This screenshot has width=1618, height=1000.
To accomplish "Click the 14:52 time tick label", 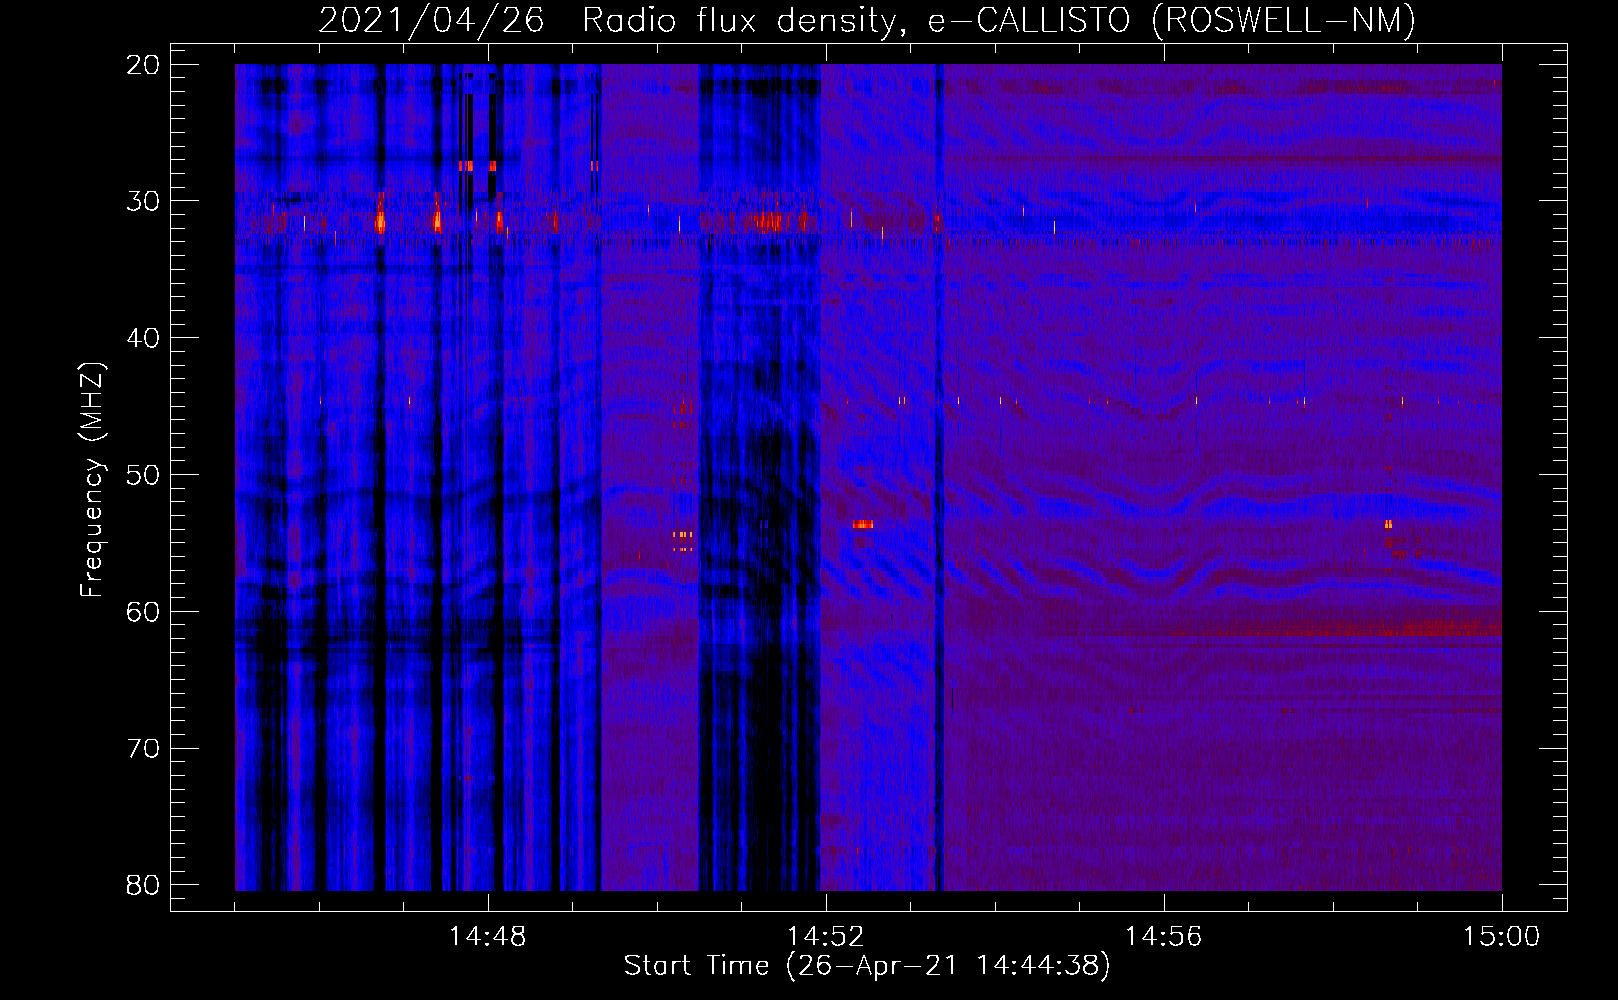I will (x=825, y=937).
